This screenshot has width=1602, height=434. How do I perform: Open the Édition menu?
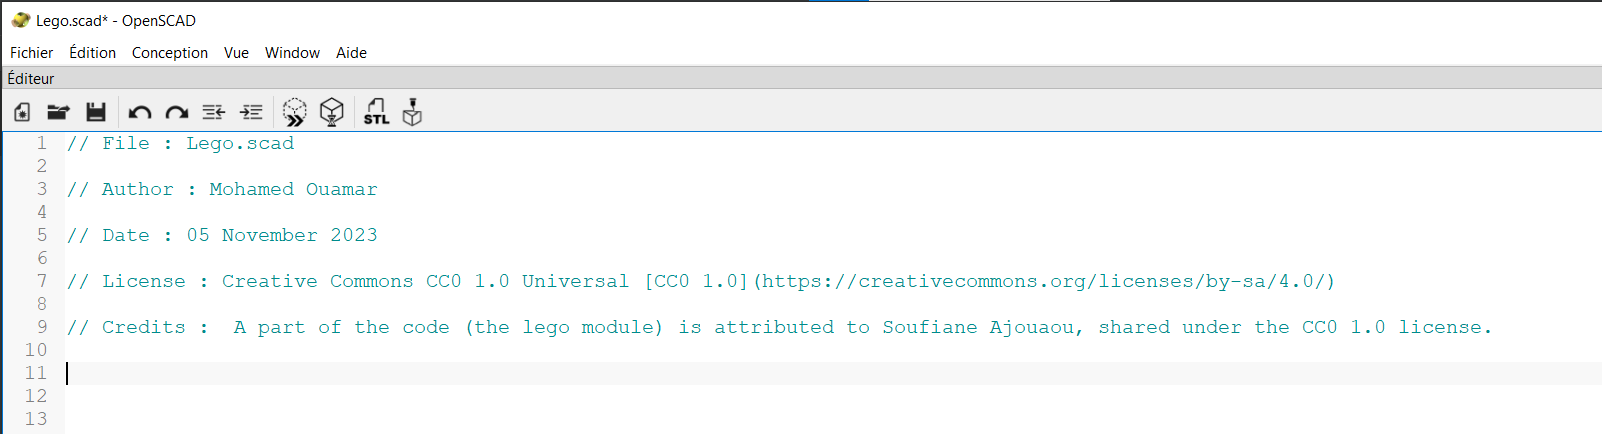point(92,53)
